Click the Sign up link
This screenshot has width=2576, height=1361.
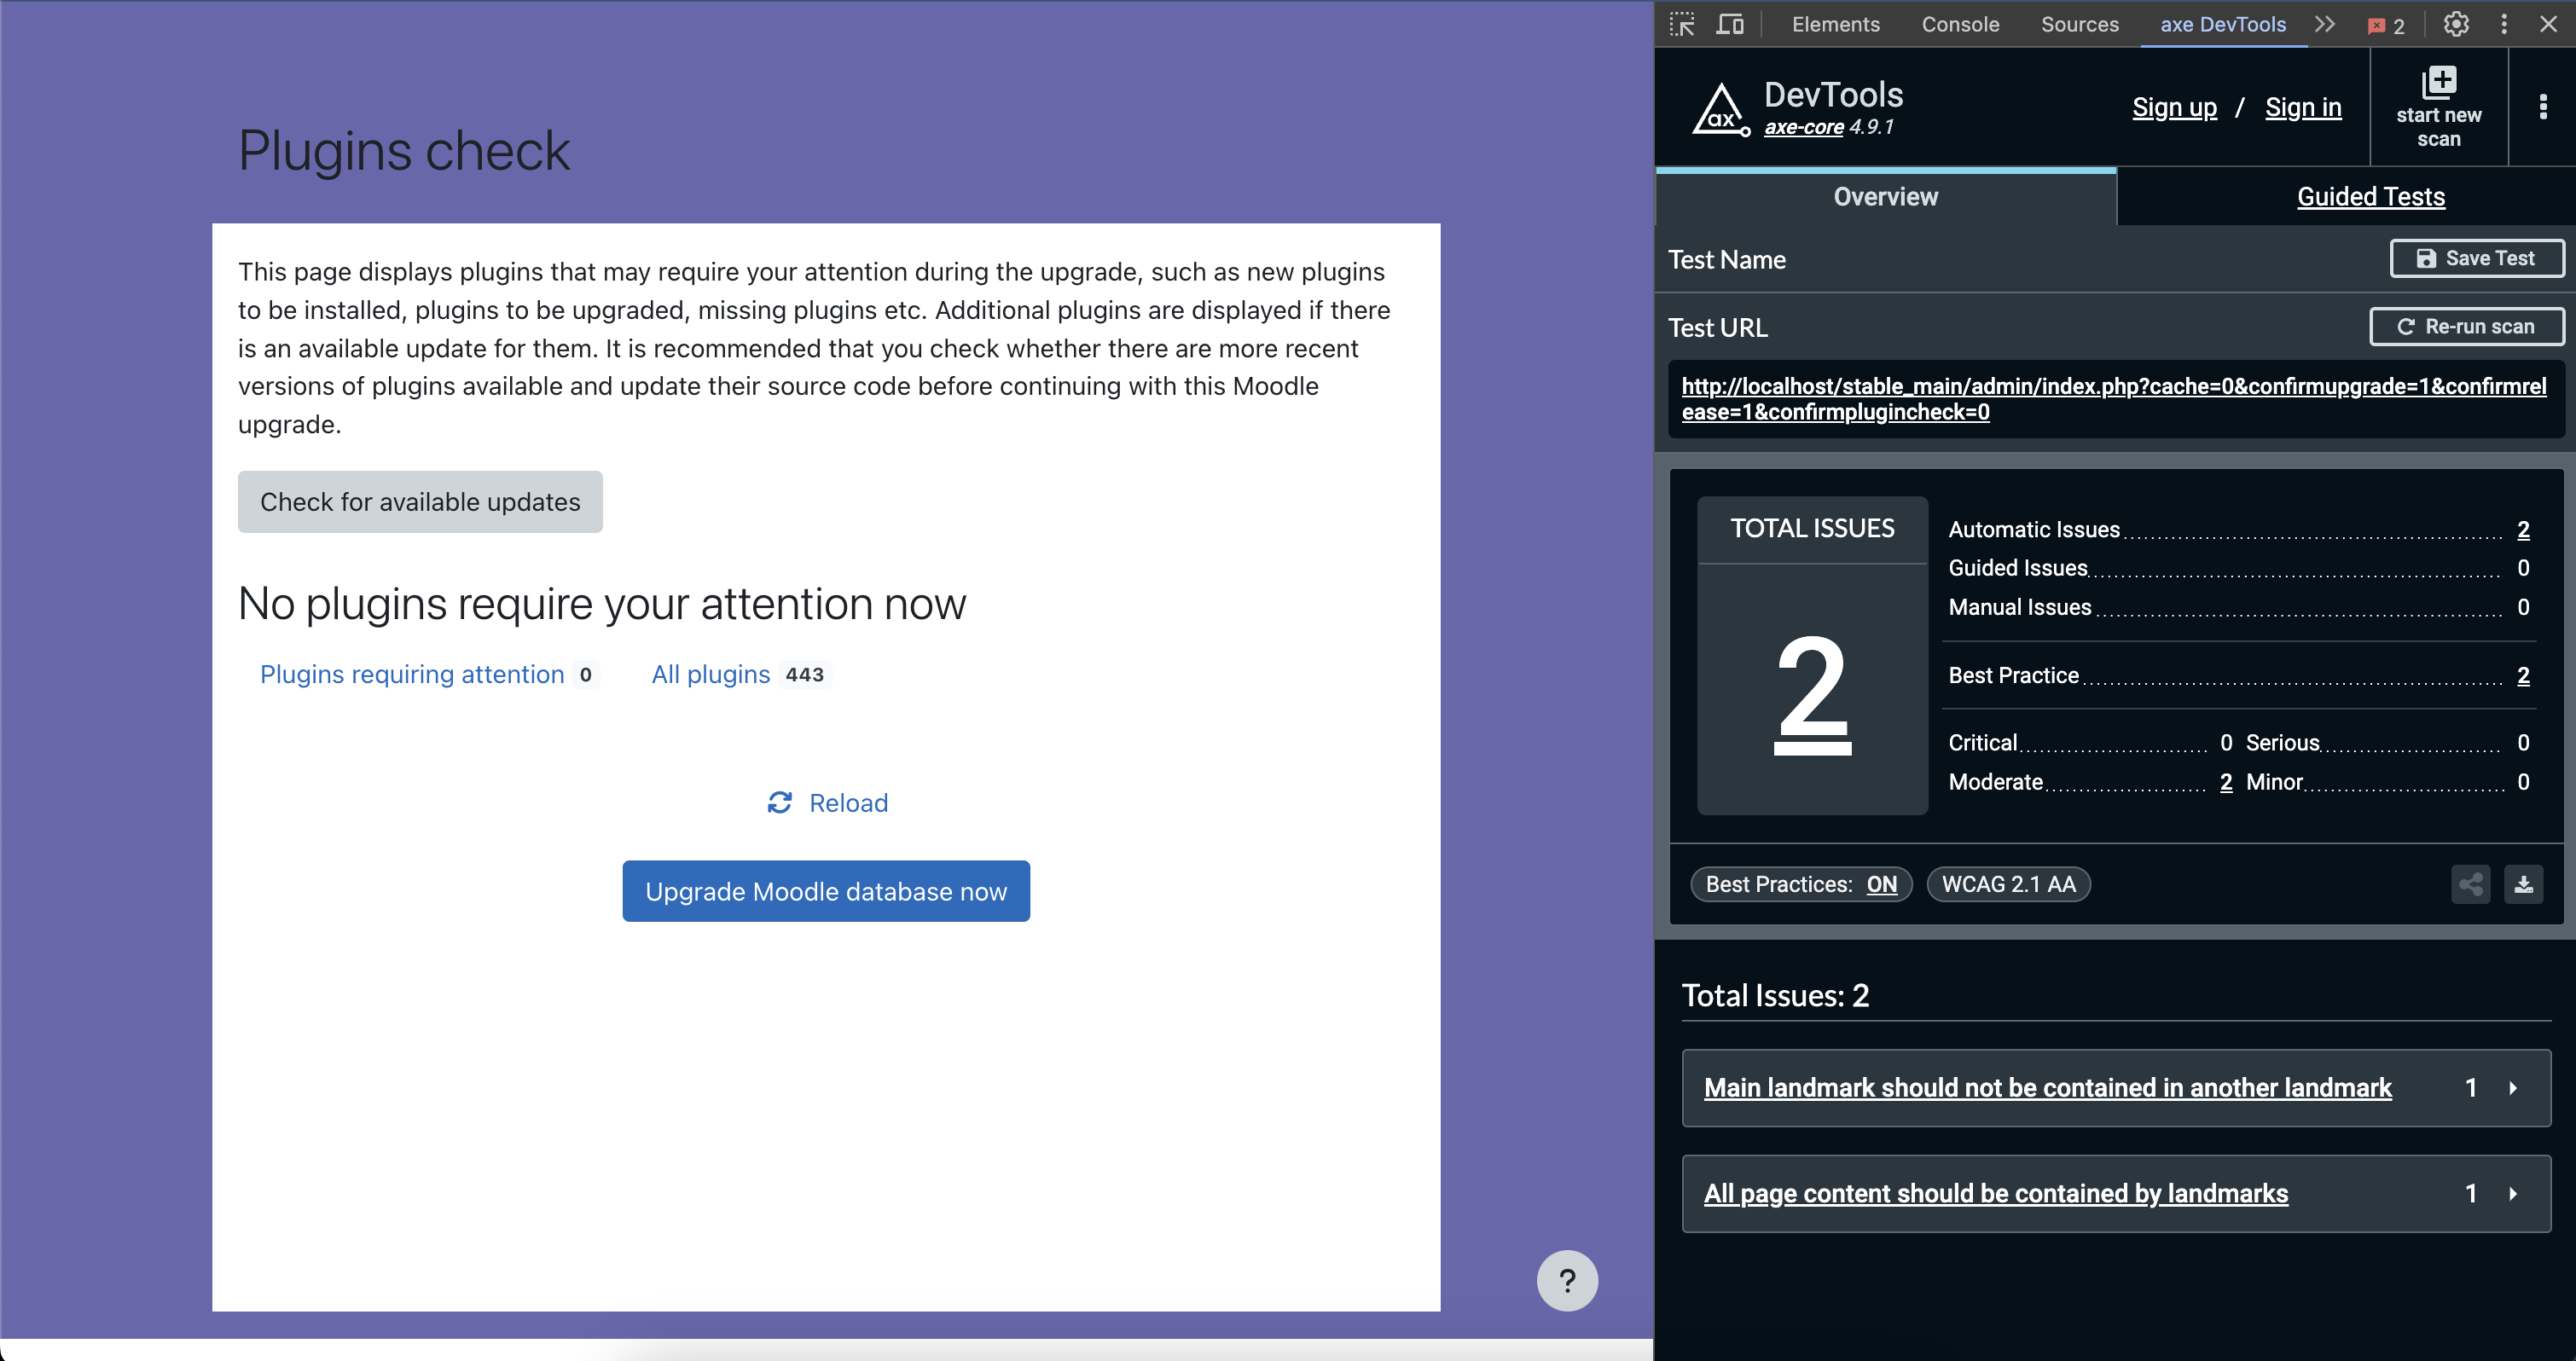[x=2175, y=107]
